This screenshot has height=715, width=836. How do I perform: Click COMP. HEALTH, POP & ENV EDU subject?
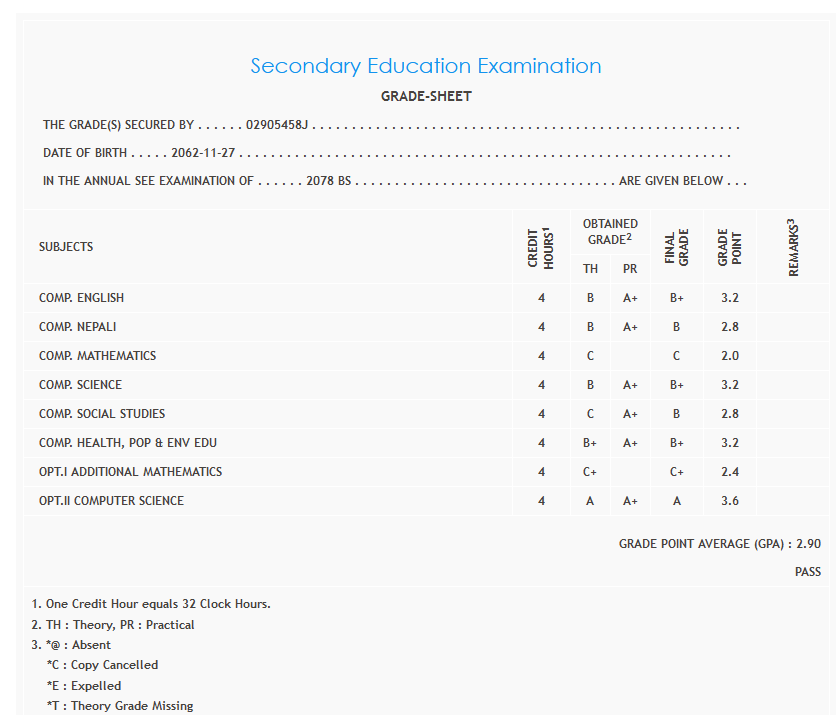pos(128,443)
